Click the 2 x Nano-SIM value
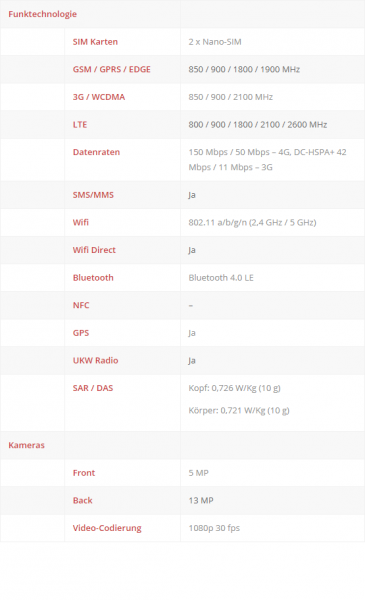This screenshot has width=365, height=600. point(215,42)
